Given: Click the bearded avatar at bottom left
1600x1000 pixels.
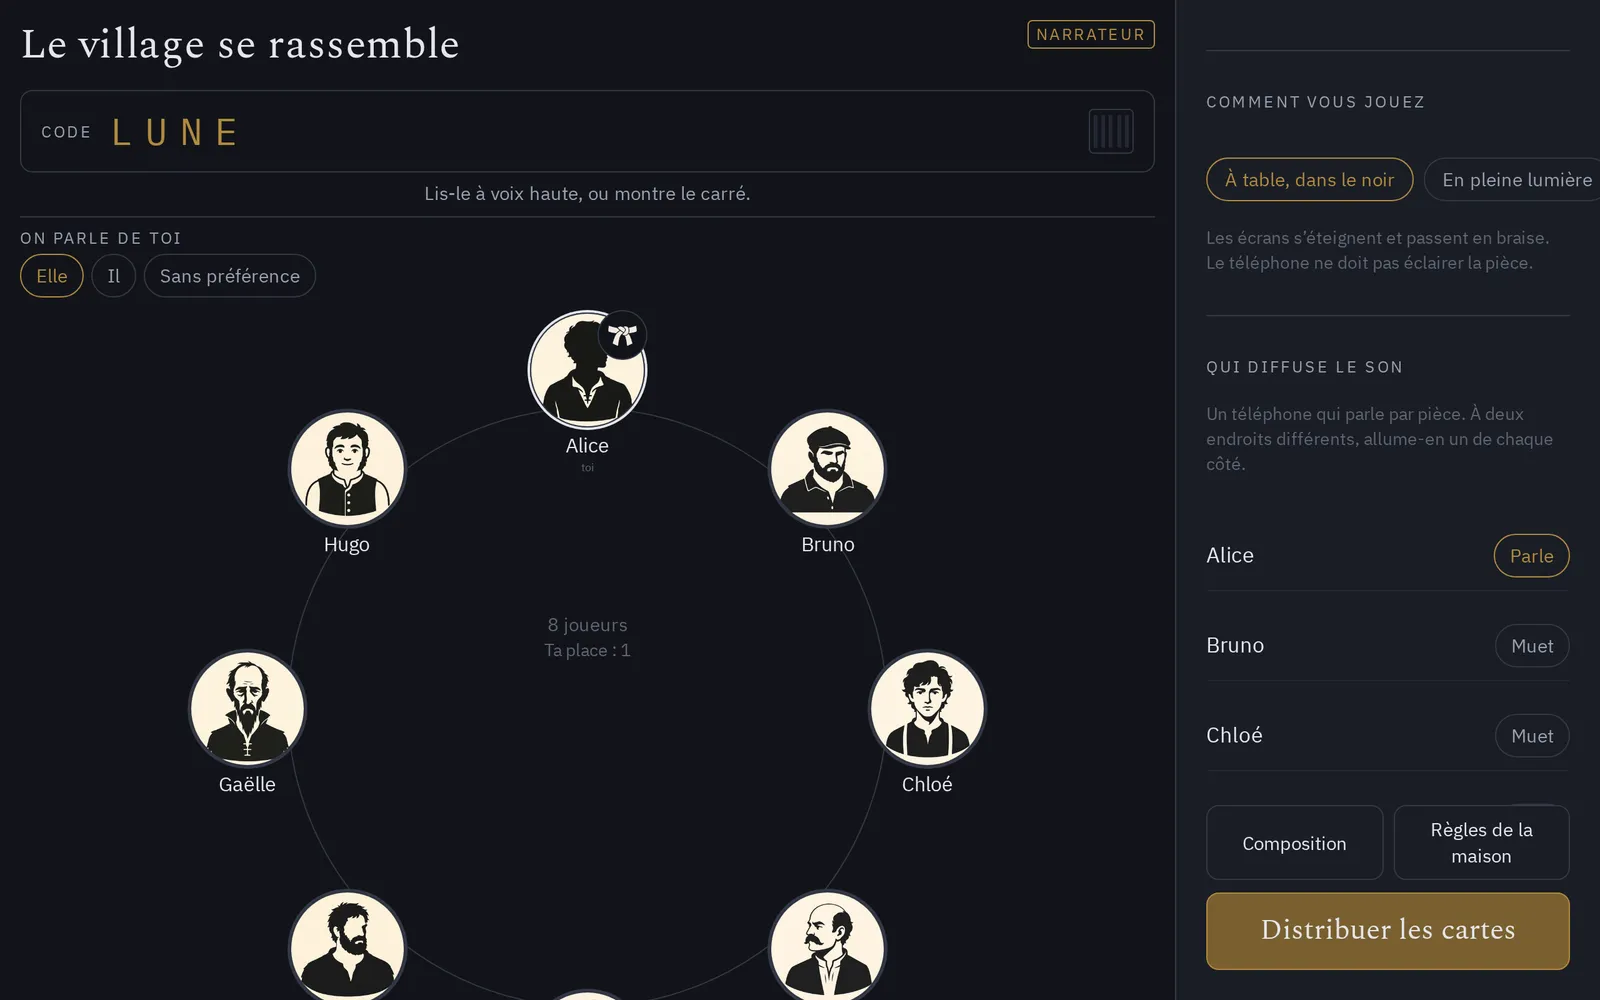Looking at the screenshot, I should [x=347, y=946].
